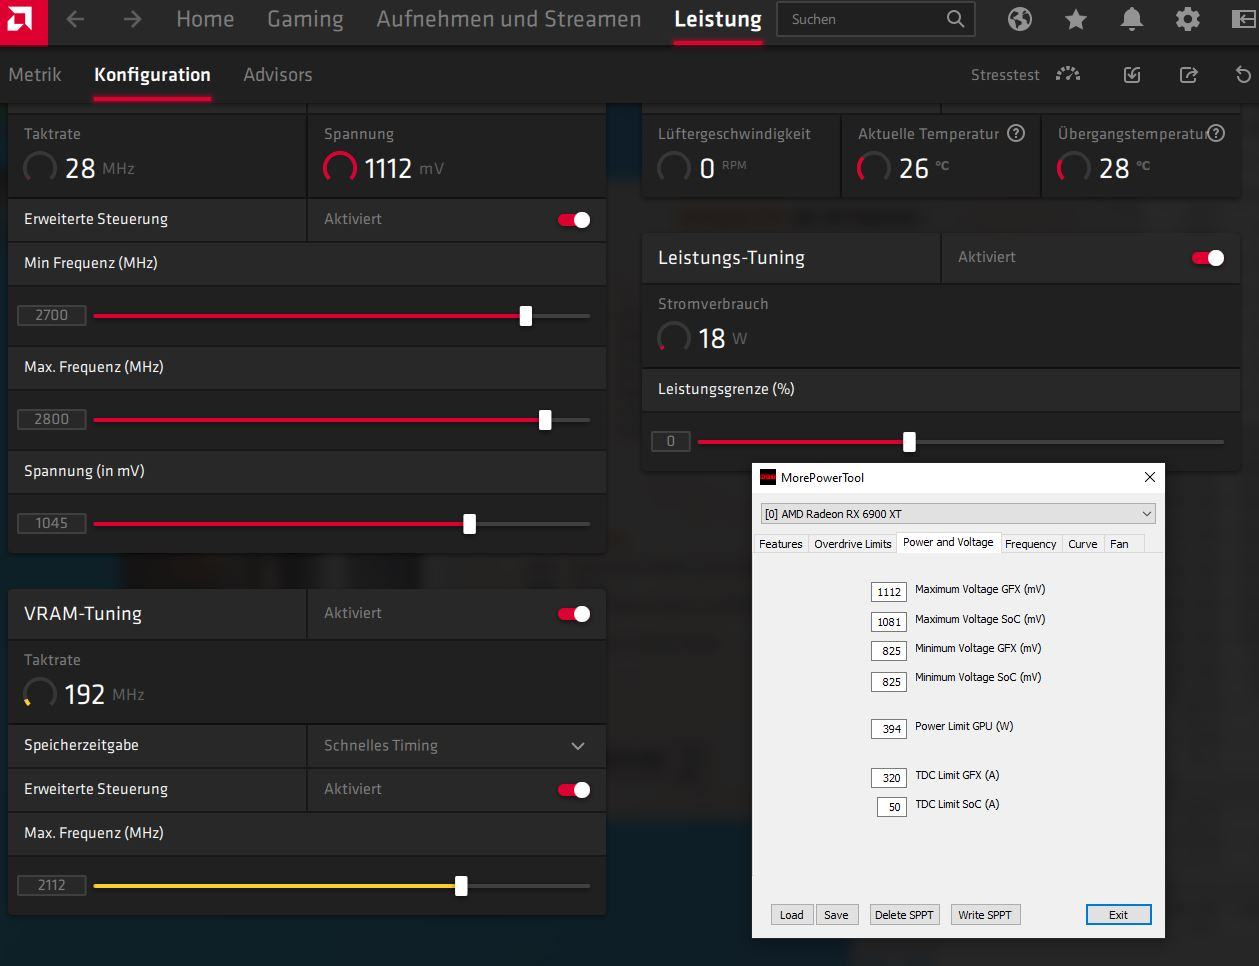Toggle GPU Erweiterte Steuerung switch
Image resolution: width=1259 pixels, height=966 pixels.
pos(574,220)
